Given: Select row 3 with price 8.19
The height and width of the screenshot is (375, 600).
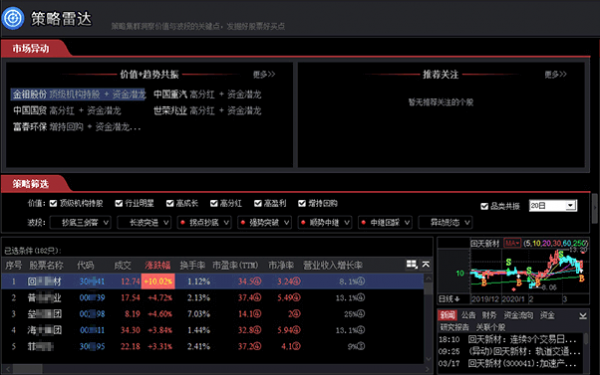Looking at the screenshot, I should coord(212,314).
